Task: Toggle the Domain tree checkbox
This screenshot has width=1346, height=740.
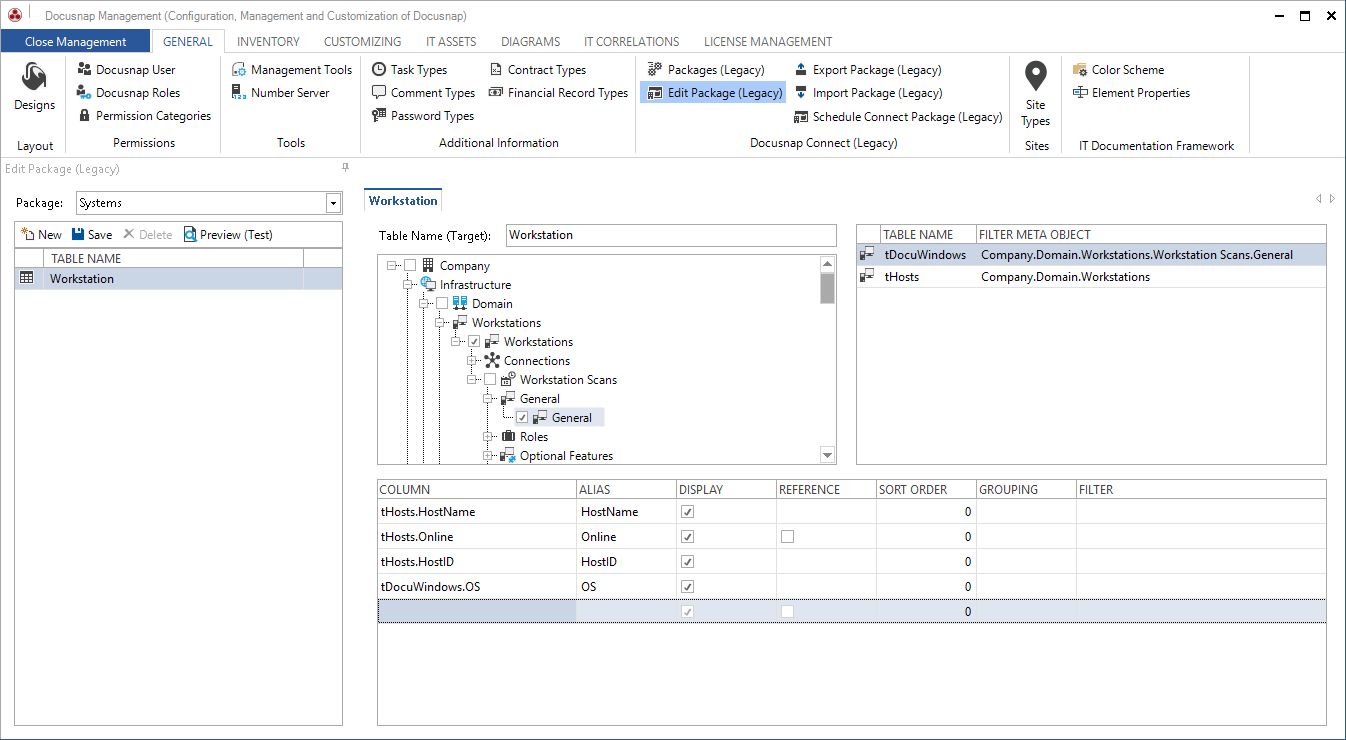Action: pyautogui.click(x=442, y=304)
